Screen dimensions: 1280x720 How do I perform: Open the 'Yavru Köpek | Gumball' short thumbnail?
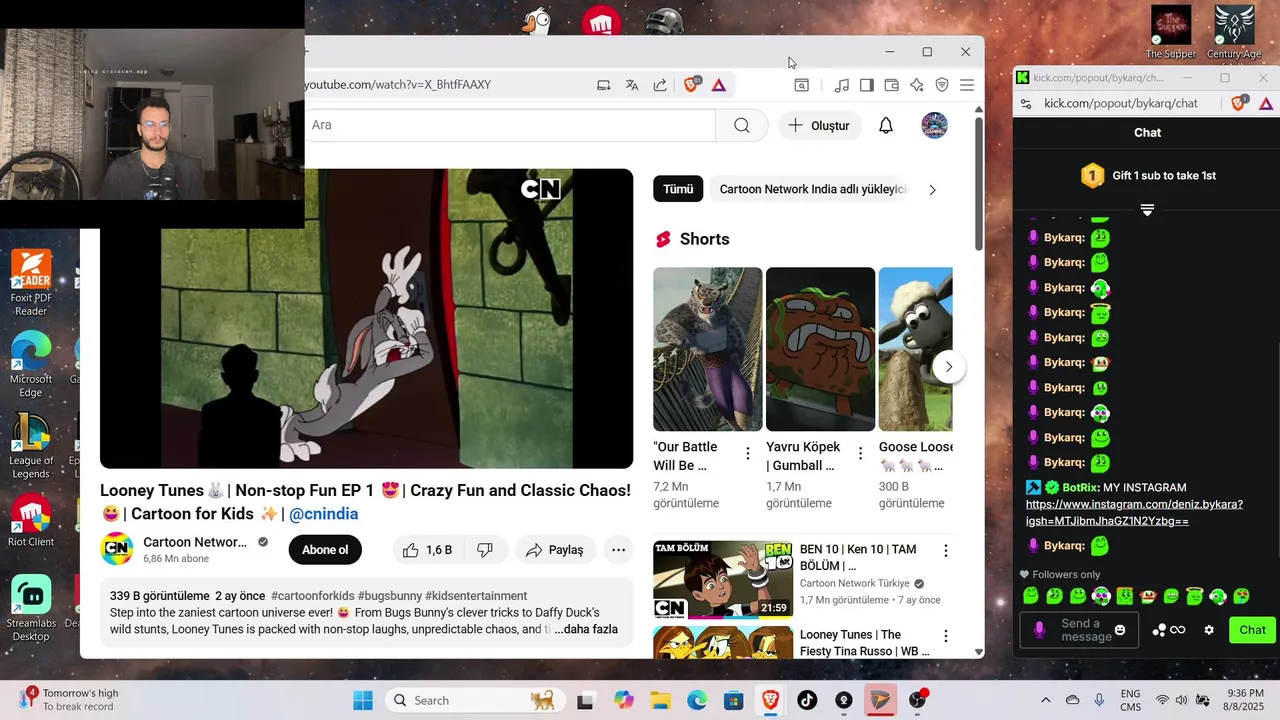820,349
